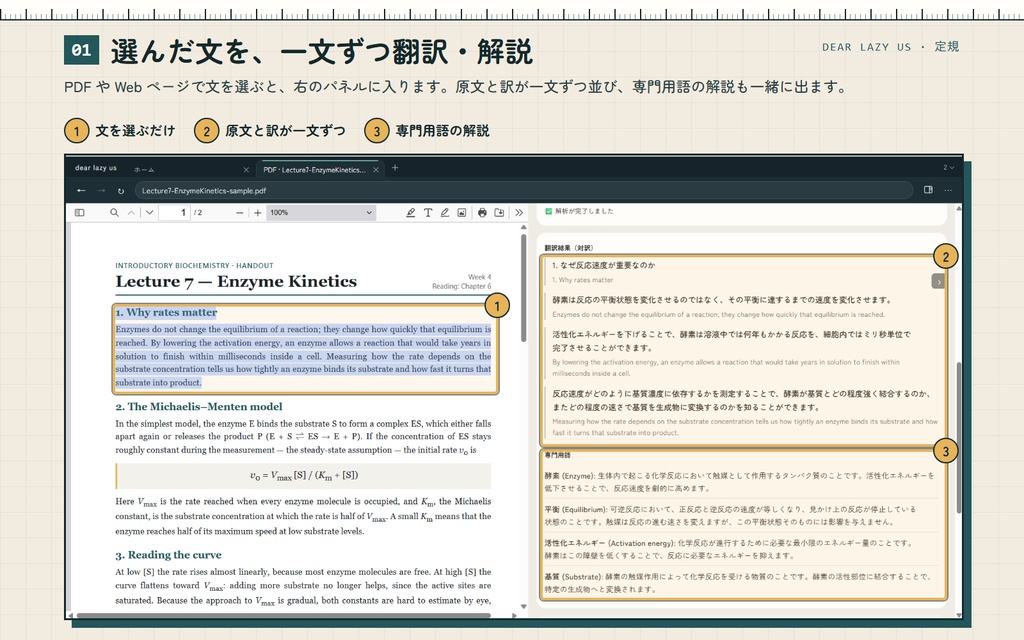Viewport: 1024px width, 640px height.
Task: Click the page total / 2 text
Action: pos(198,213)
